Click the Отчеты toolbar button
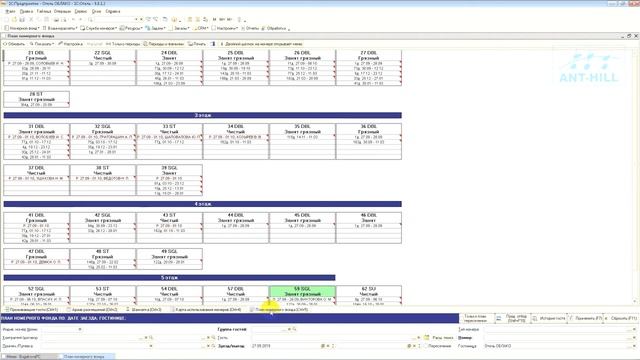Image resolution: width=640 pixels, height=360 pixels. (250, 28)
